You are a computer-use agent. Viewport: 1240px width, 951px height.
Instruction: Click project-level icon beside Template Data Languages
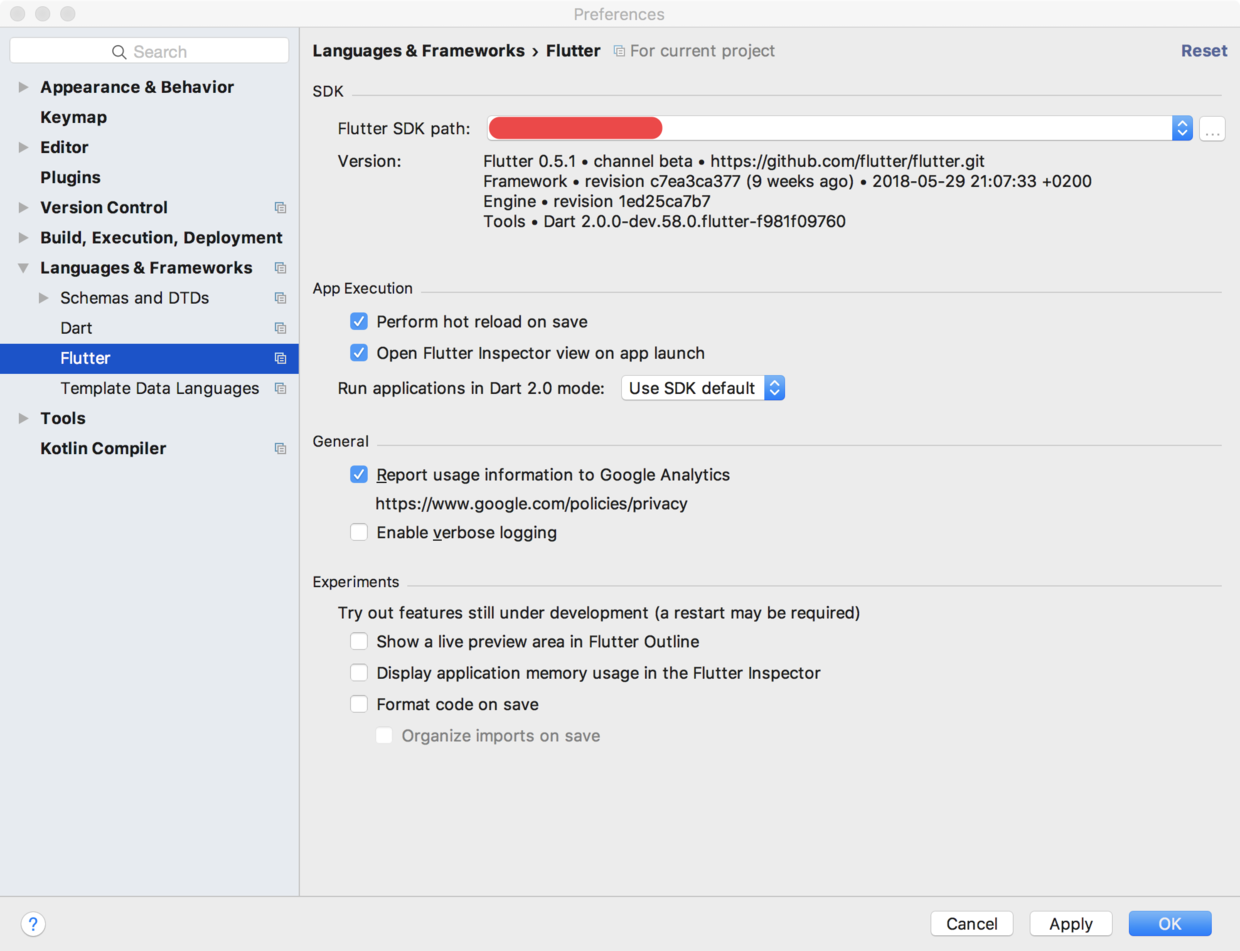280,389
